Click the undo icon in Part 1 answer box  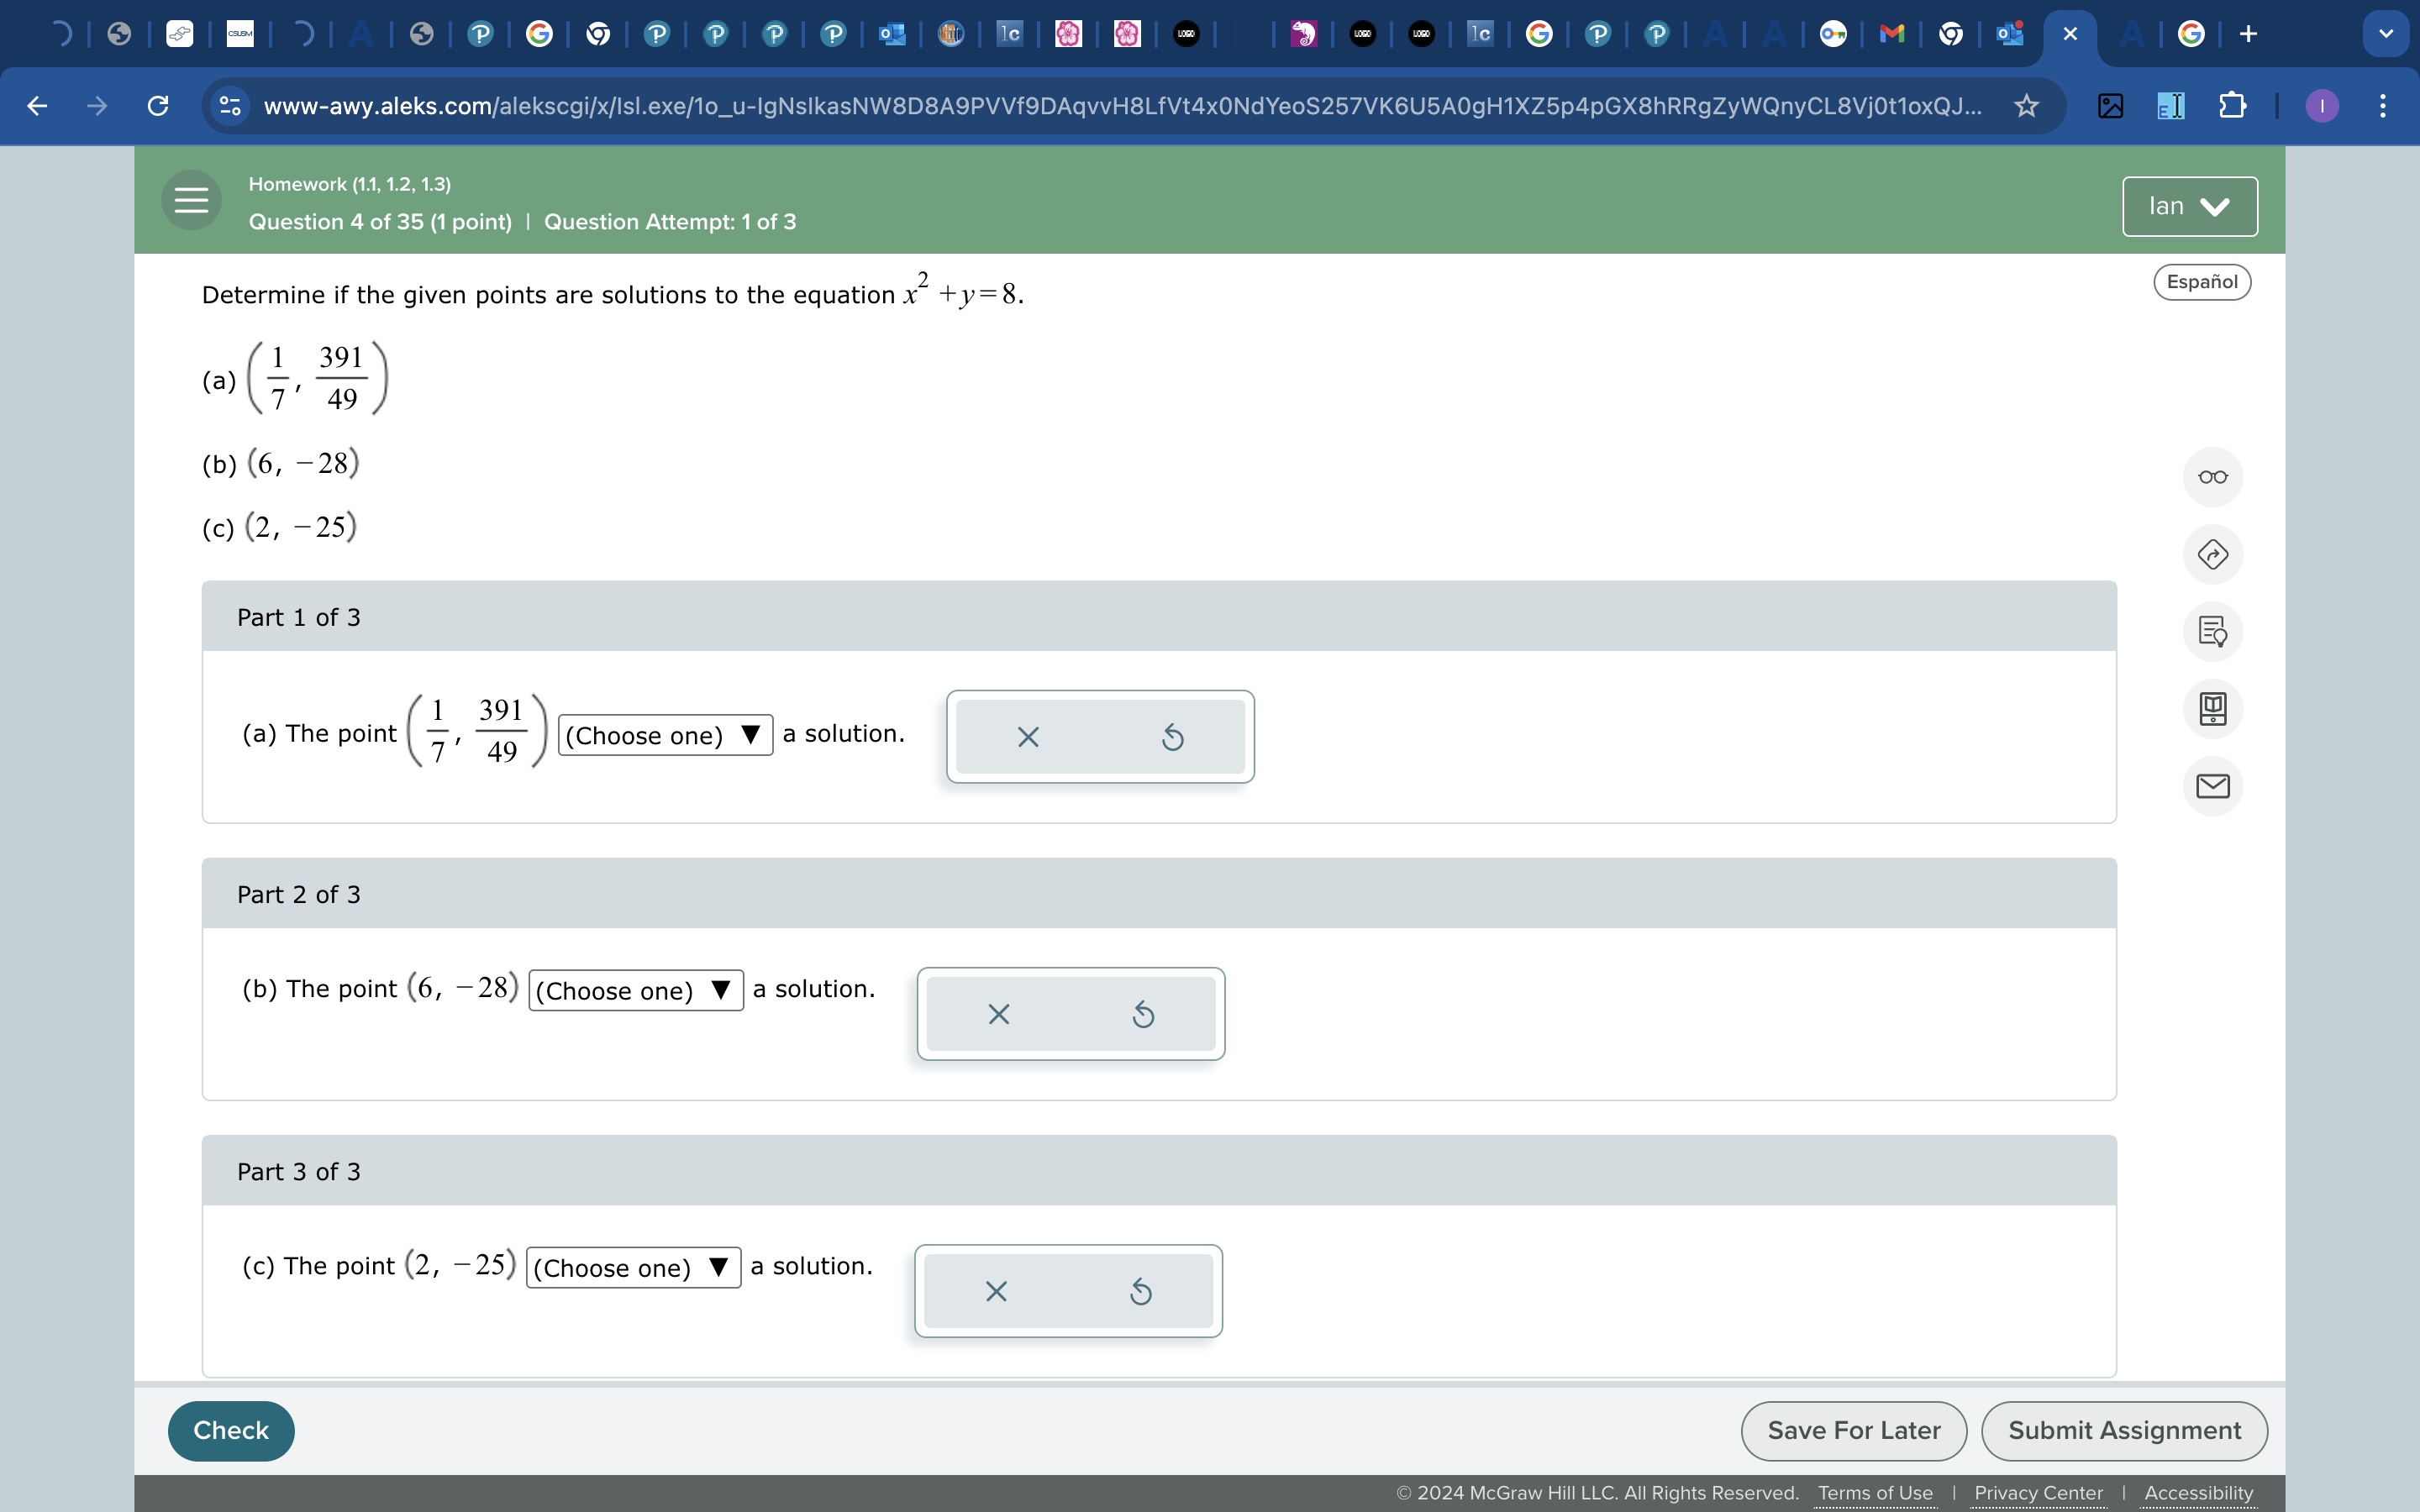click(1172, 737)
